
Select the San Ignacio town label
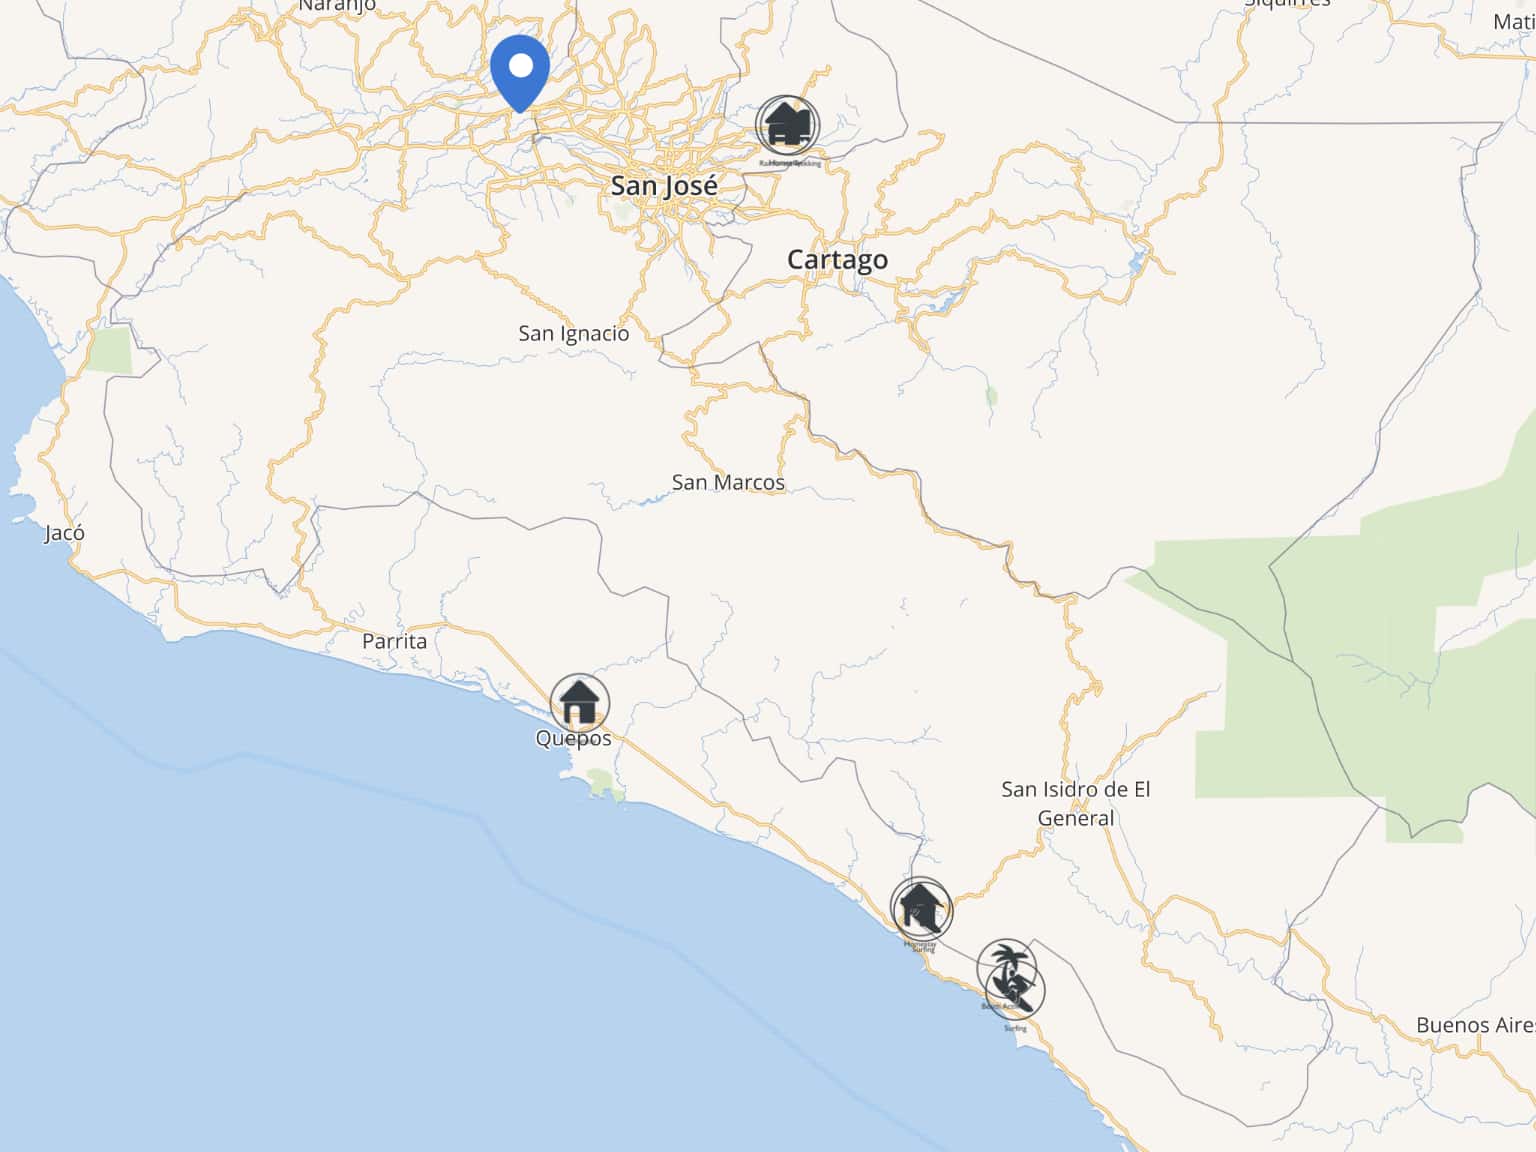574,334
